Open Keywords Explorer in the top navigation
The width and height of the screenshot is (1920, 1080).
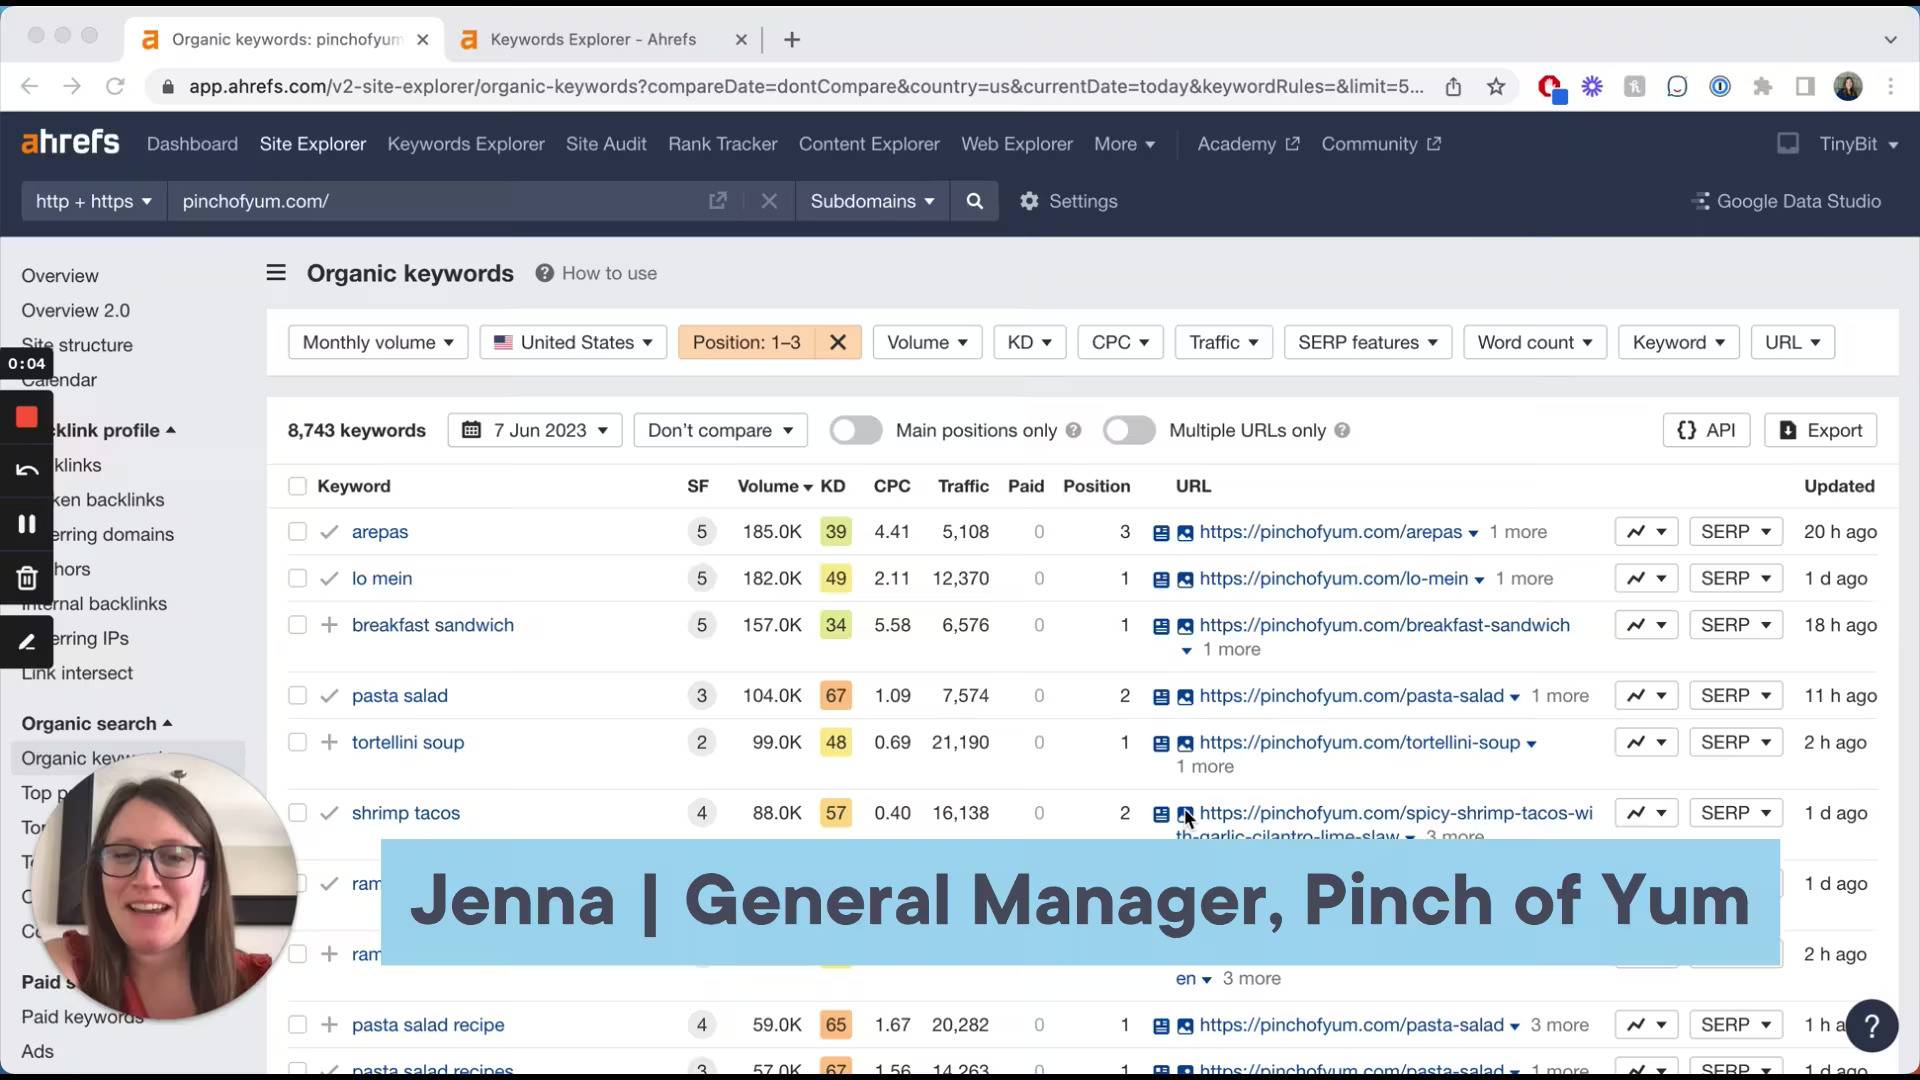[466, 144]
